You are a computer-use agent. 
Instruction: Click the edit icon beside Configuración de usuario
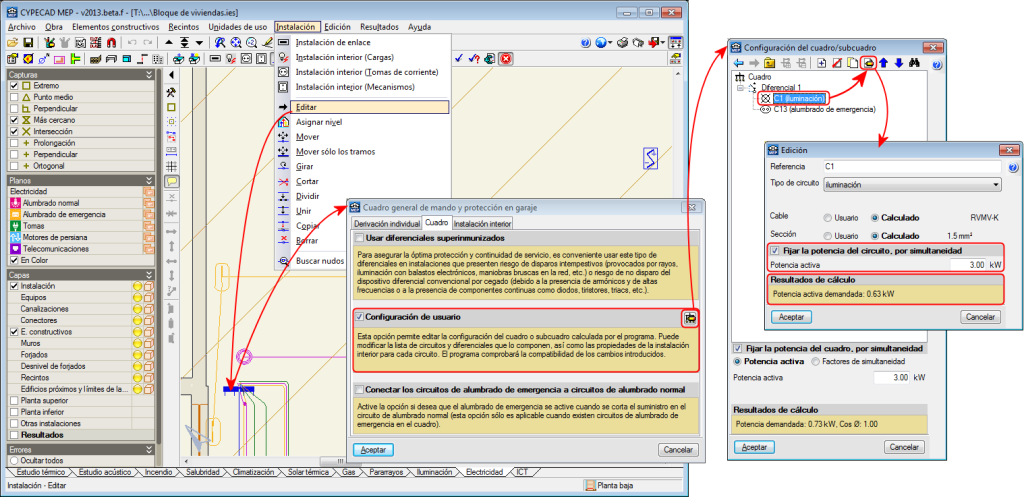(691, 318)
